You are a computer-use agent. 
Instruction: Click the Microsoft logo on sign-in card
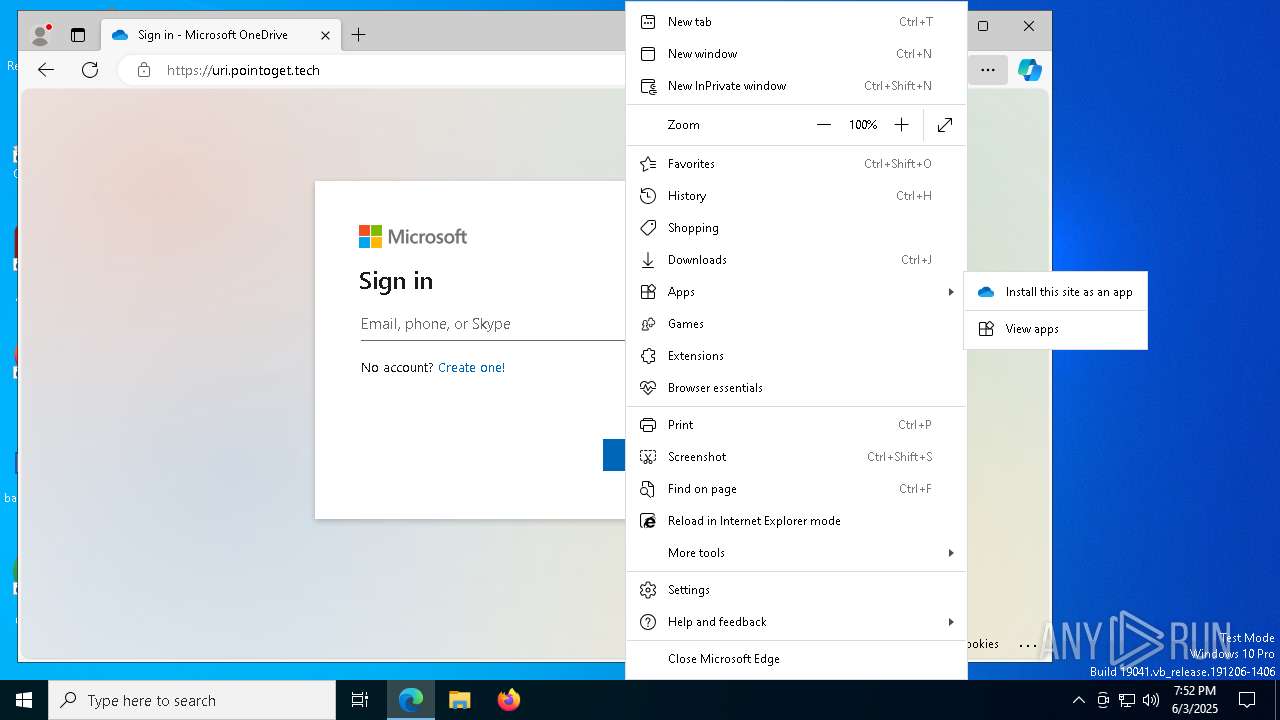click(413, 237)
